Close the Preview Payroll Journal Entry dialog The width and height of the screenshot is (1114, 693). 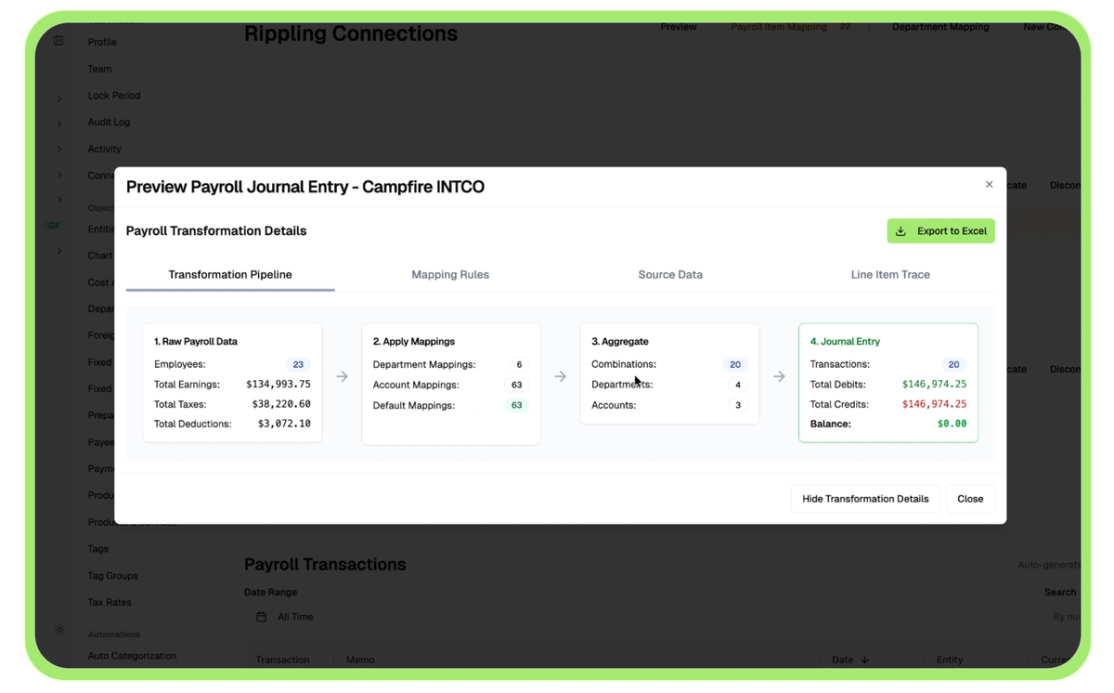(x=989, y=184)
